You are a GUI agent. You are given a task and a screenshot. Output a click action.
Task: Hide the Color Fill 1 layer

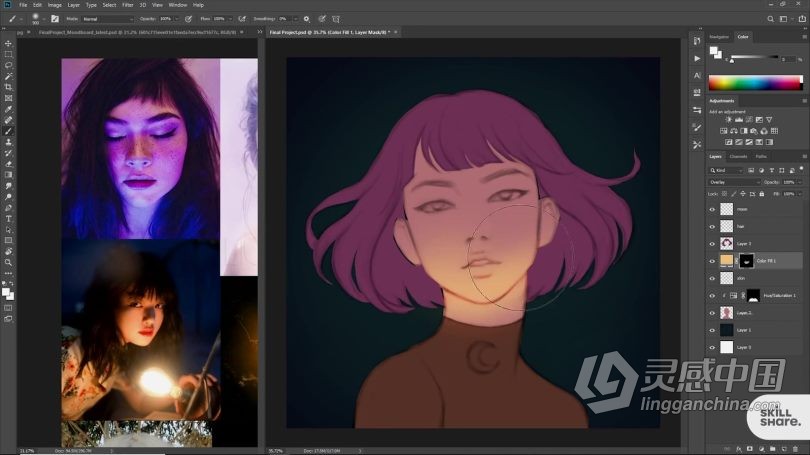pos(712,261)
